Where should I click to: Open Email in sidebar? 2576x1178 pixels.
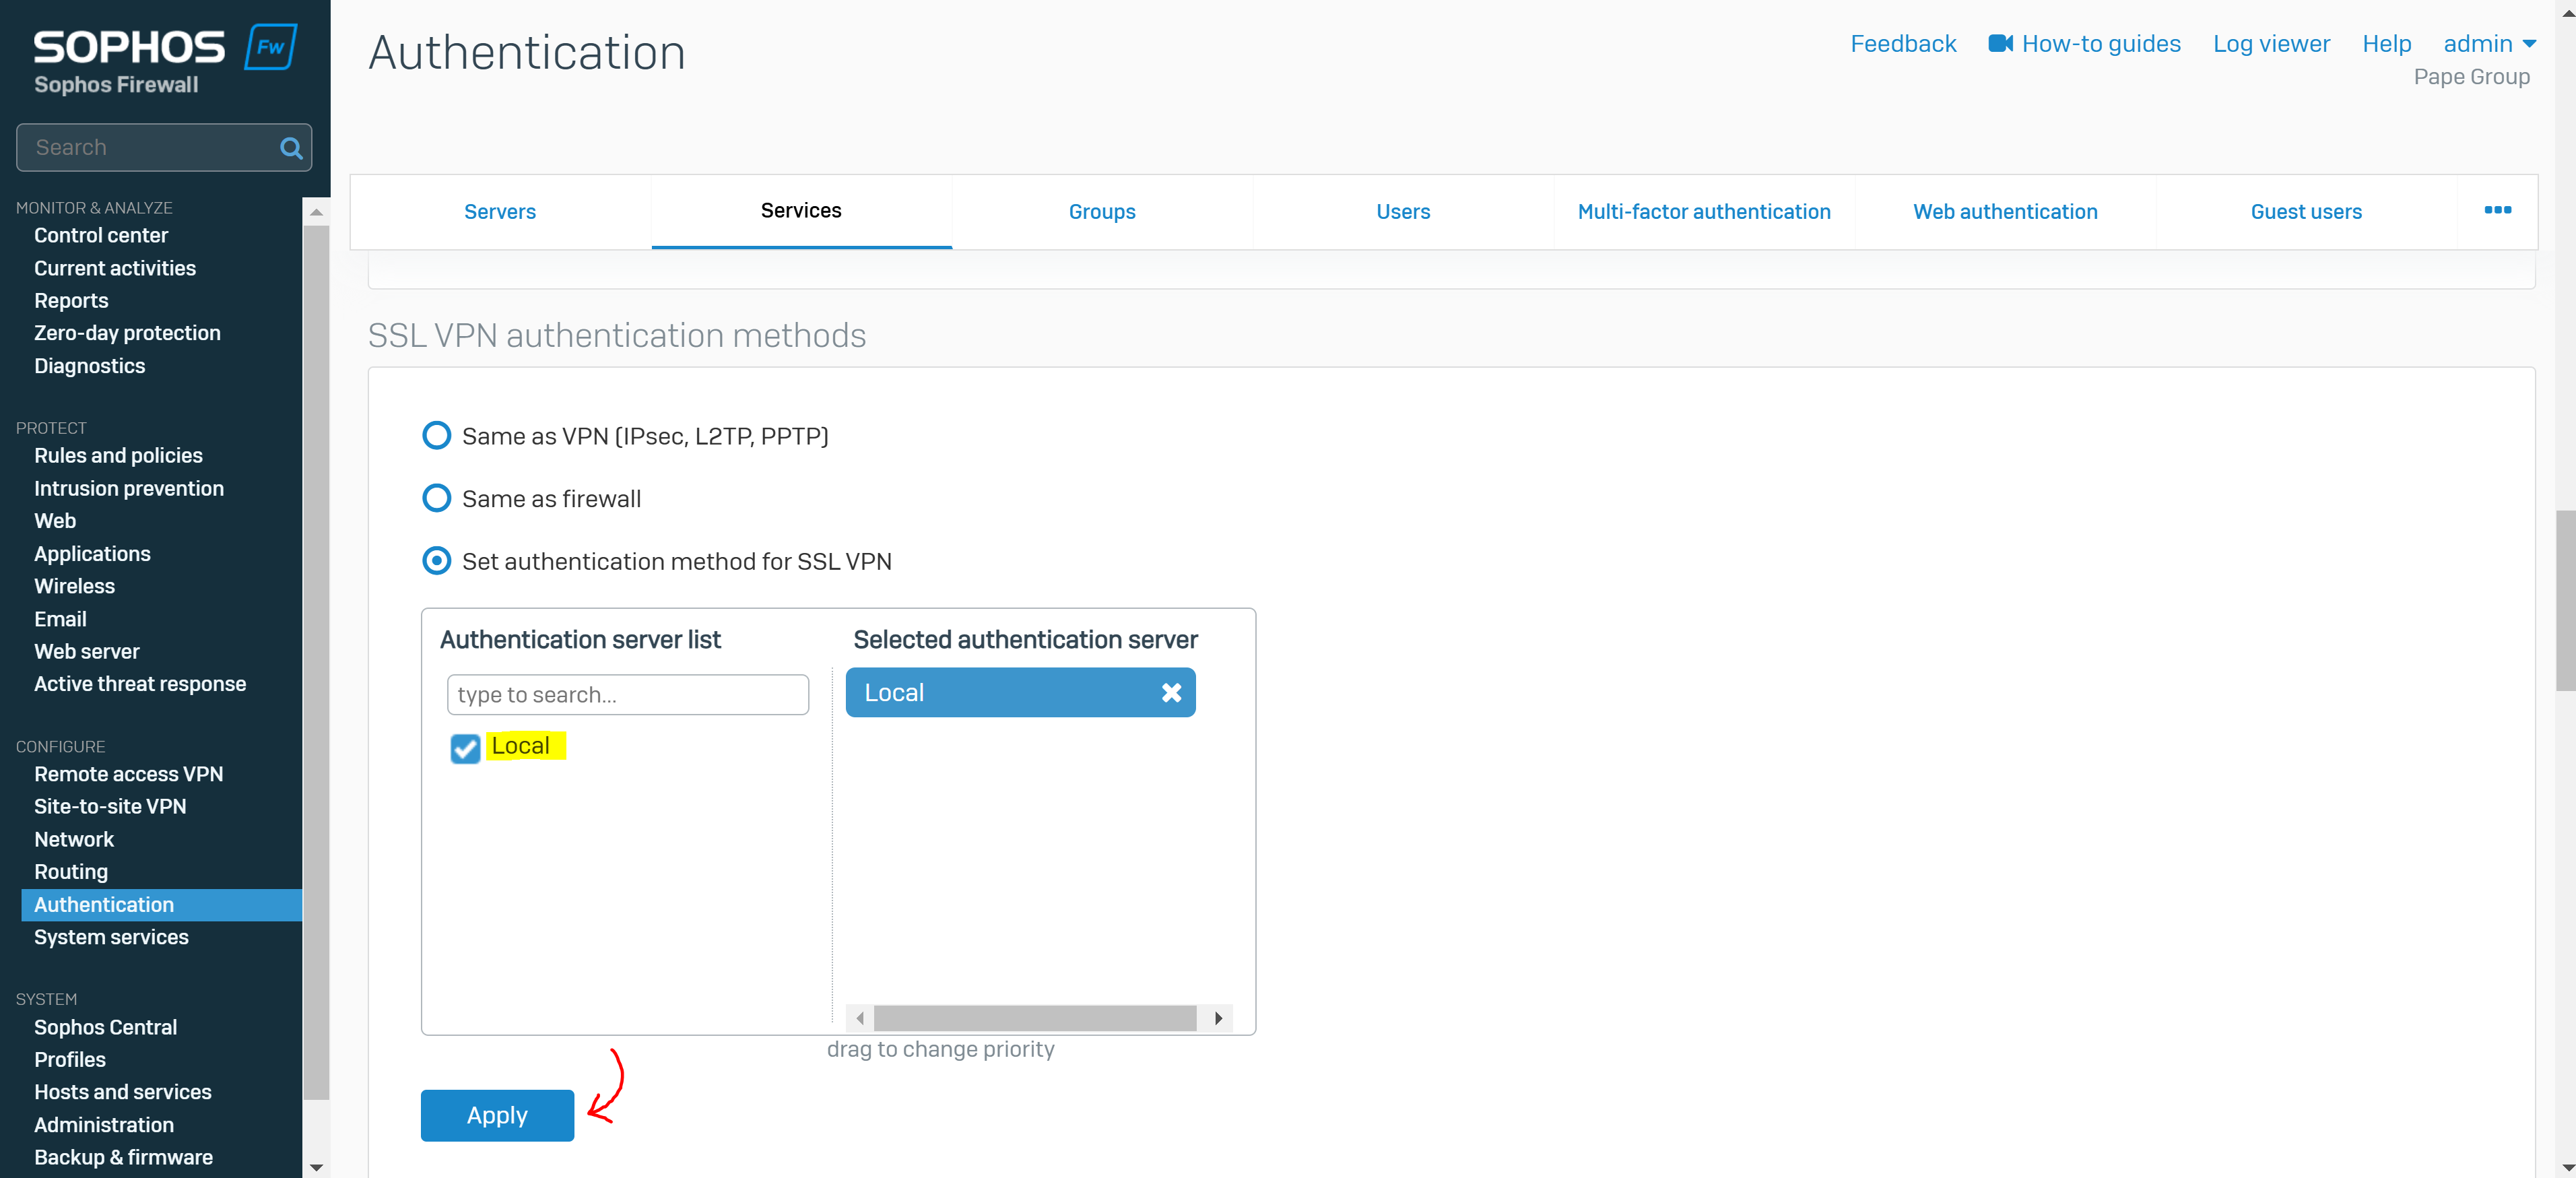60,619
